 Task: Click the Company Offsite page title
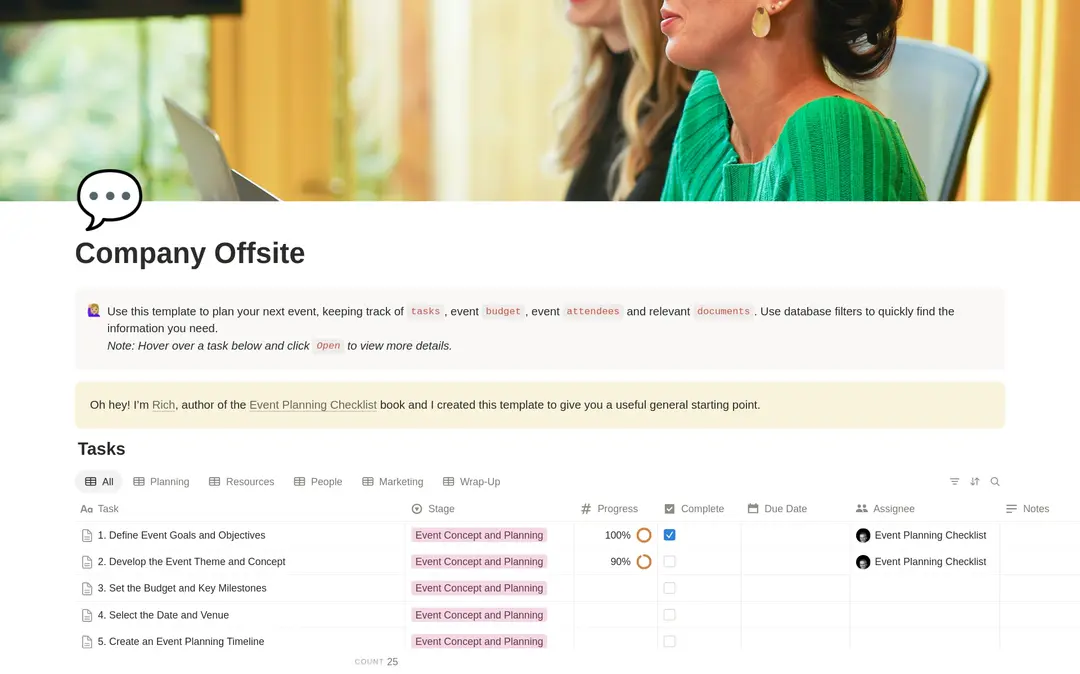coord(190,253)
